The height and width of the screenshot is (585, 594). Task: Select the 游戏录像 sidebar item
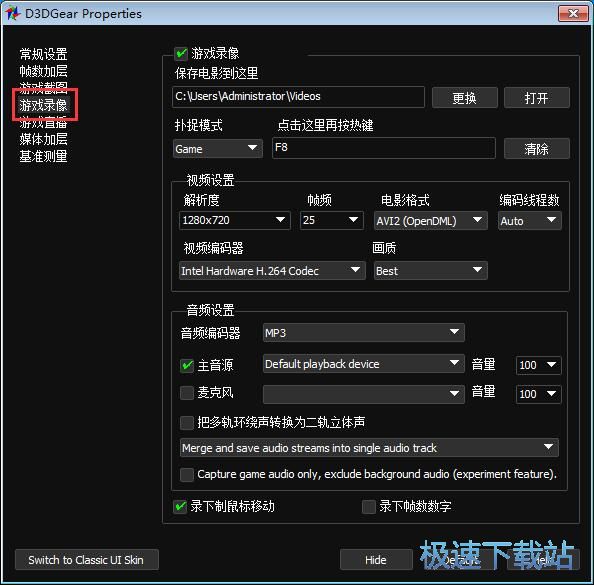click(x=43, y=105)
